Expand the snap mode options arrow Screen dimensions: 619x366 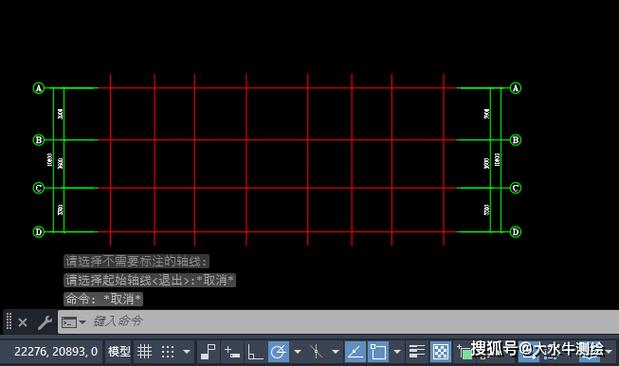(187, 351)
